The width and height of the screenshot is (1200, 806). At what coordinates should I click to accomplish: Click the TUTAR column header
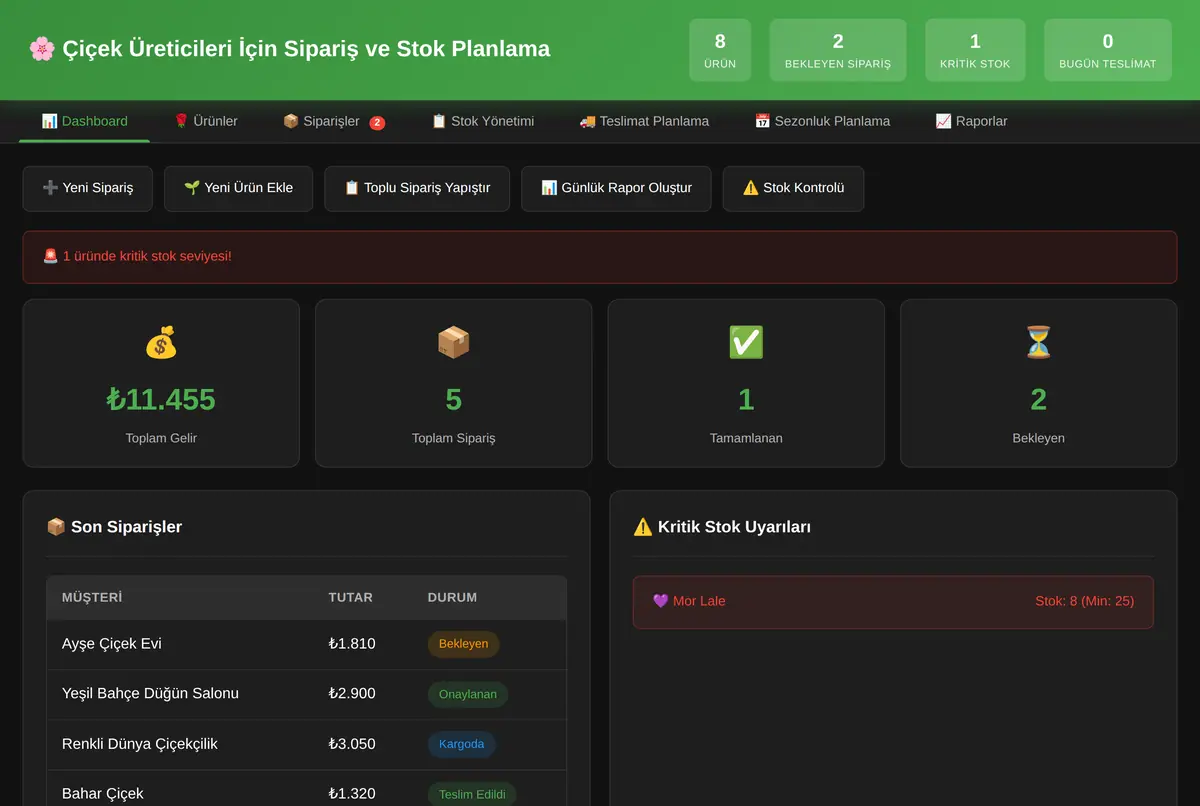(351, 597)
